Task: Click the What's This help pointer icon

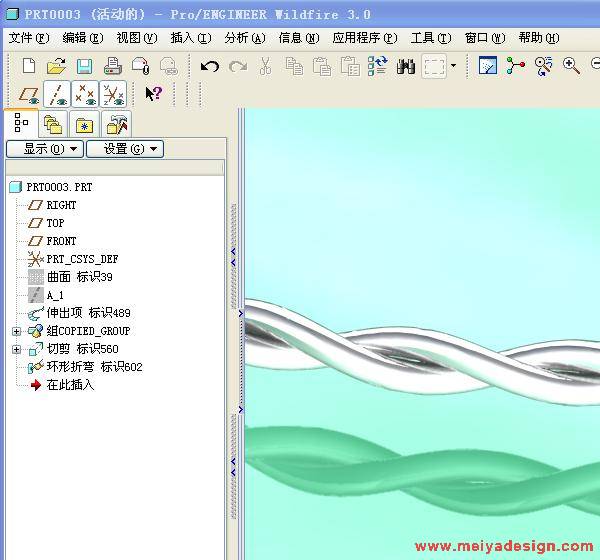Action: point(153,94)
